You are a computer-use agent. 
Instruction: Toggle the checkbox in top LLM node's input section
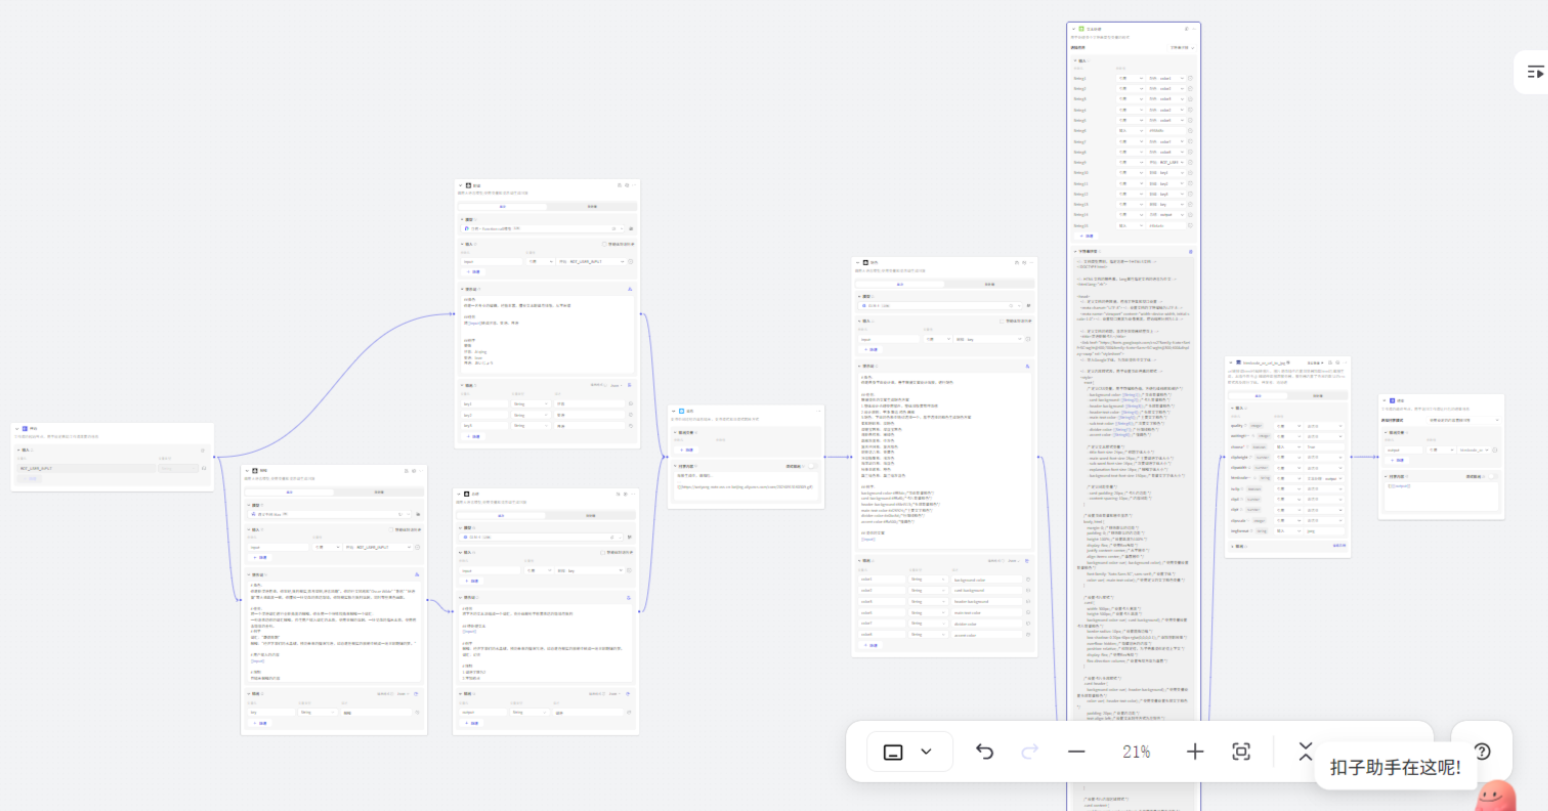[604, 244]
